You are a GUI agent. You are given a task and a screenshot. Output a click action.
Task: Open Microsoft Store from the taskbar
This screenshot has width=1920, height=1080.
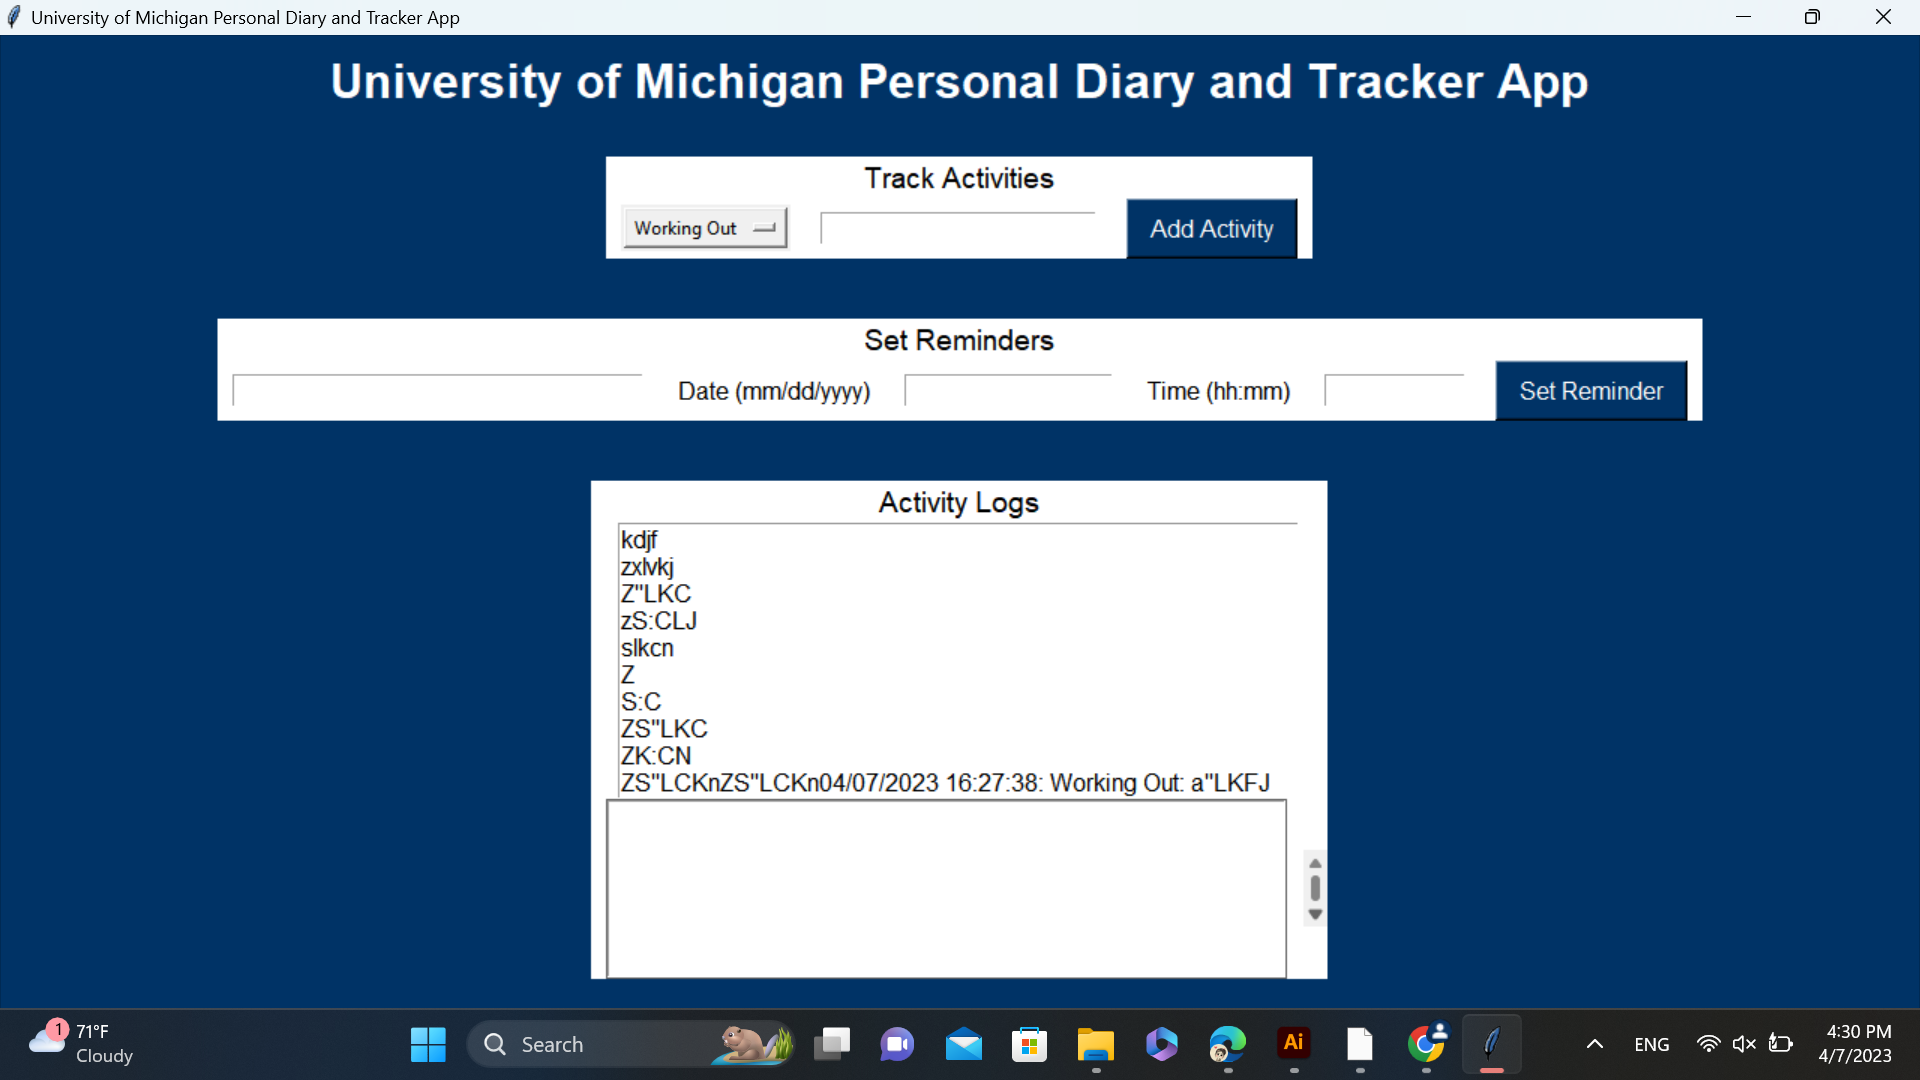click(x=1029, y=1044)
